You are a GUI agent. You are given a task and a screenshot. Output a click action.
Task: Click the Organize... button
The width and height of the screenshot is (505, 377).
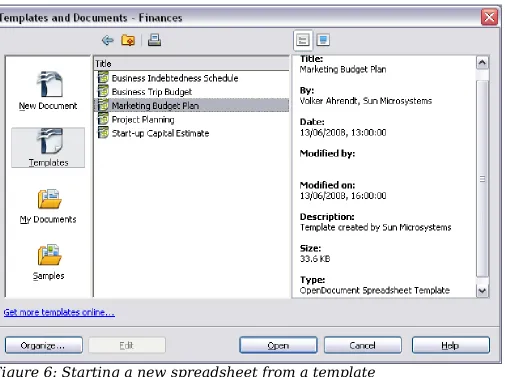pyautogui.click(x=44, y=345)
